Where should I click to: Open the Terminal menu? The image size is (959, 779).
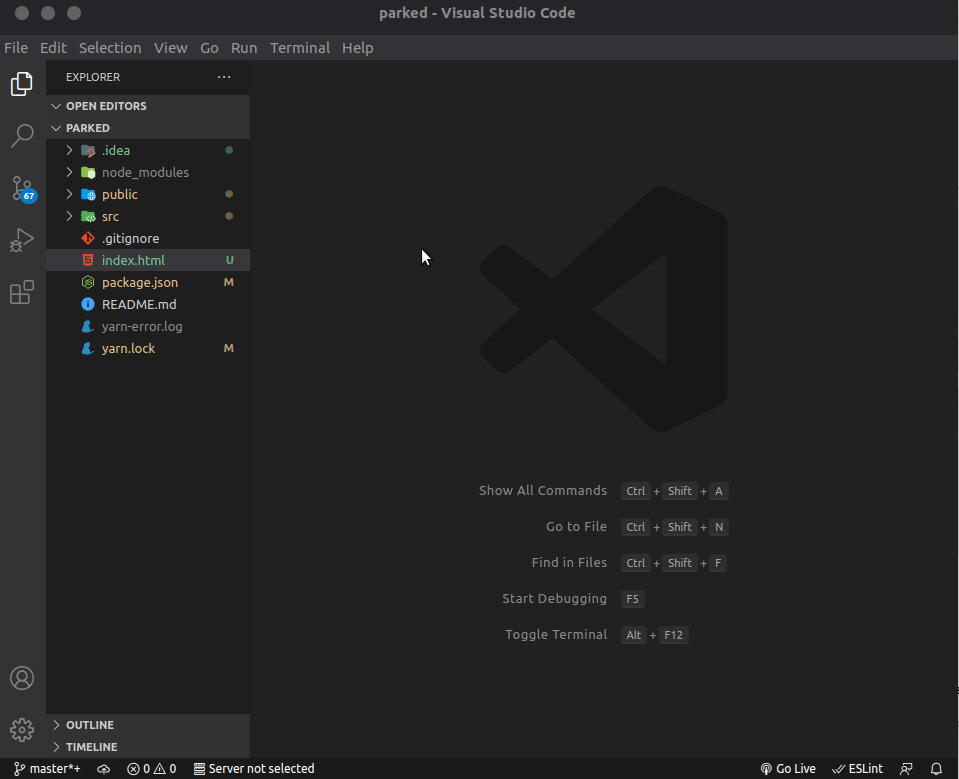tap(300, 48)
